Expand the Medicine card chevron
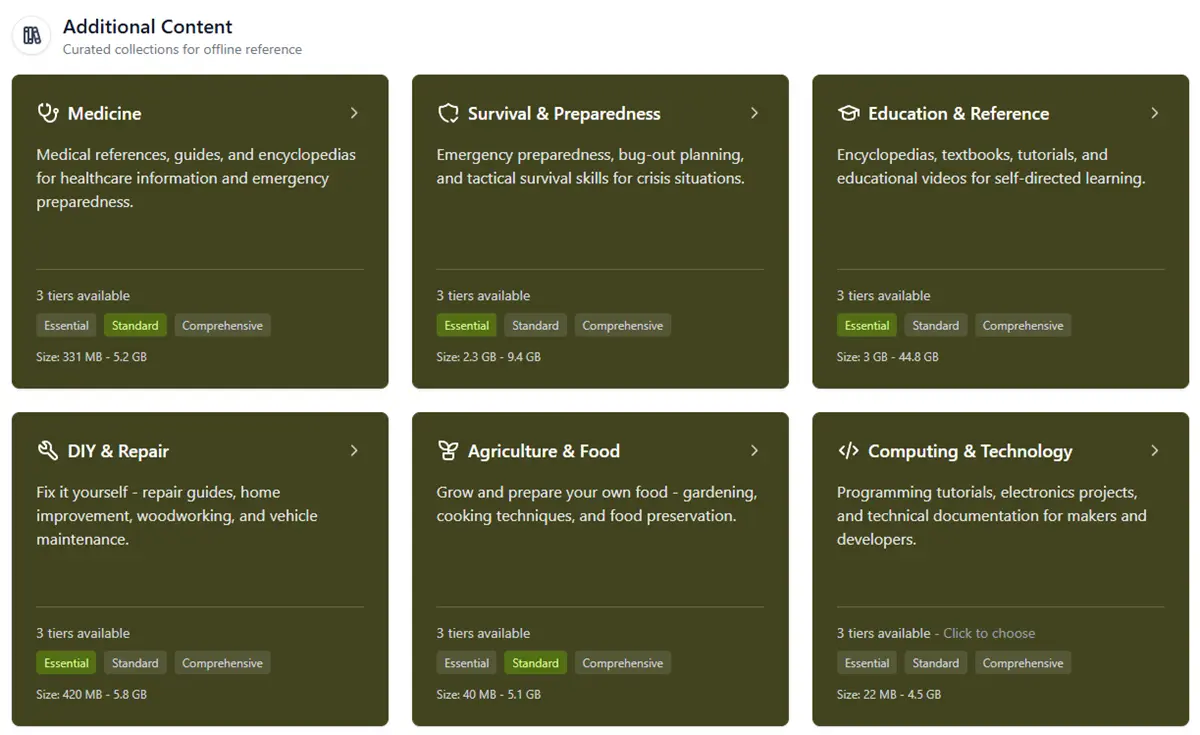This screenshot has height=735, width=1200. 354,113
